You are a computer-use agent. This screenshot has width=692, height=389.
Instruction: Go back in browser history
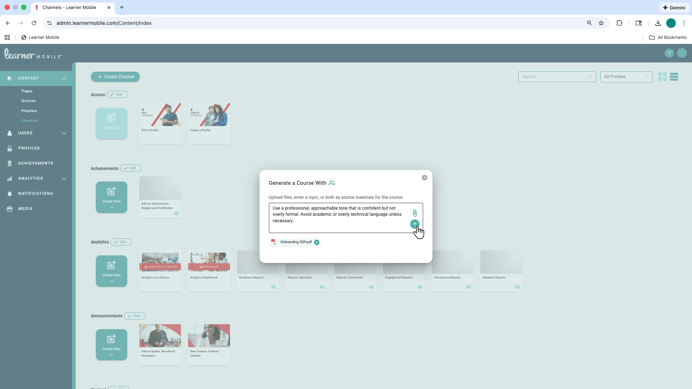point(8,23)
